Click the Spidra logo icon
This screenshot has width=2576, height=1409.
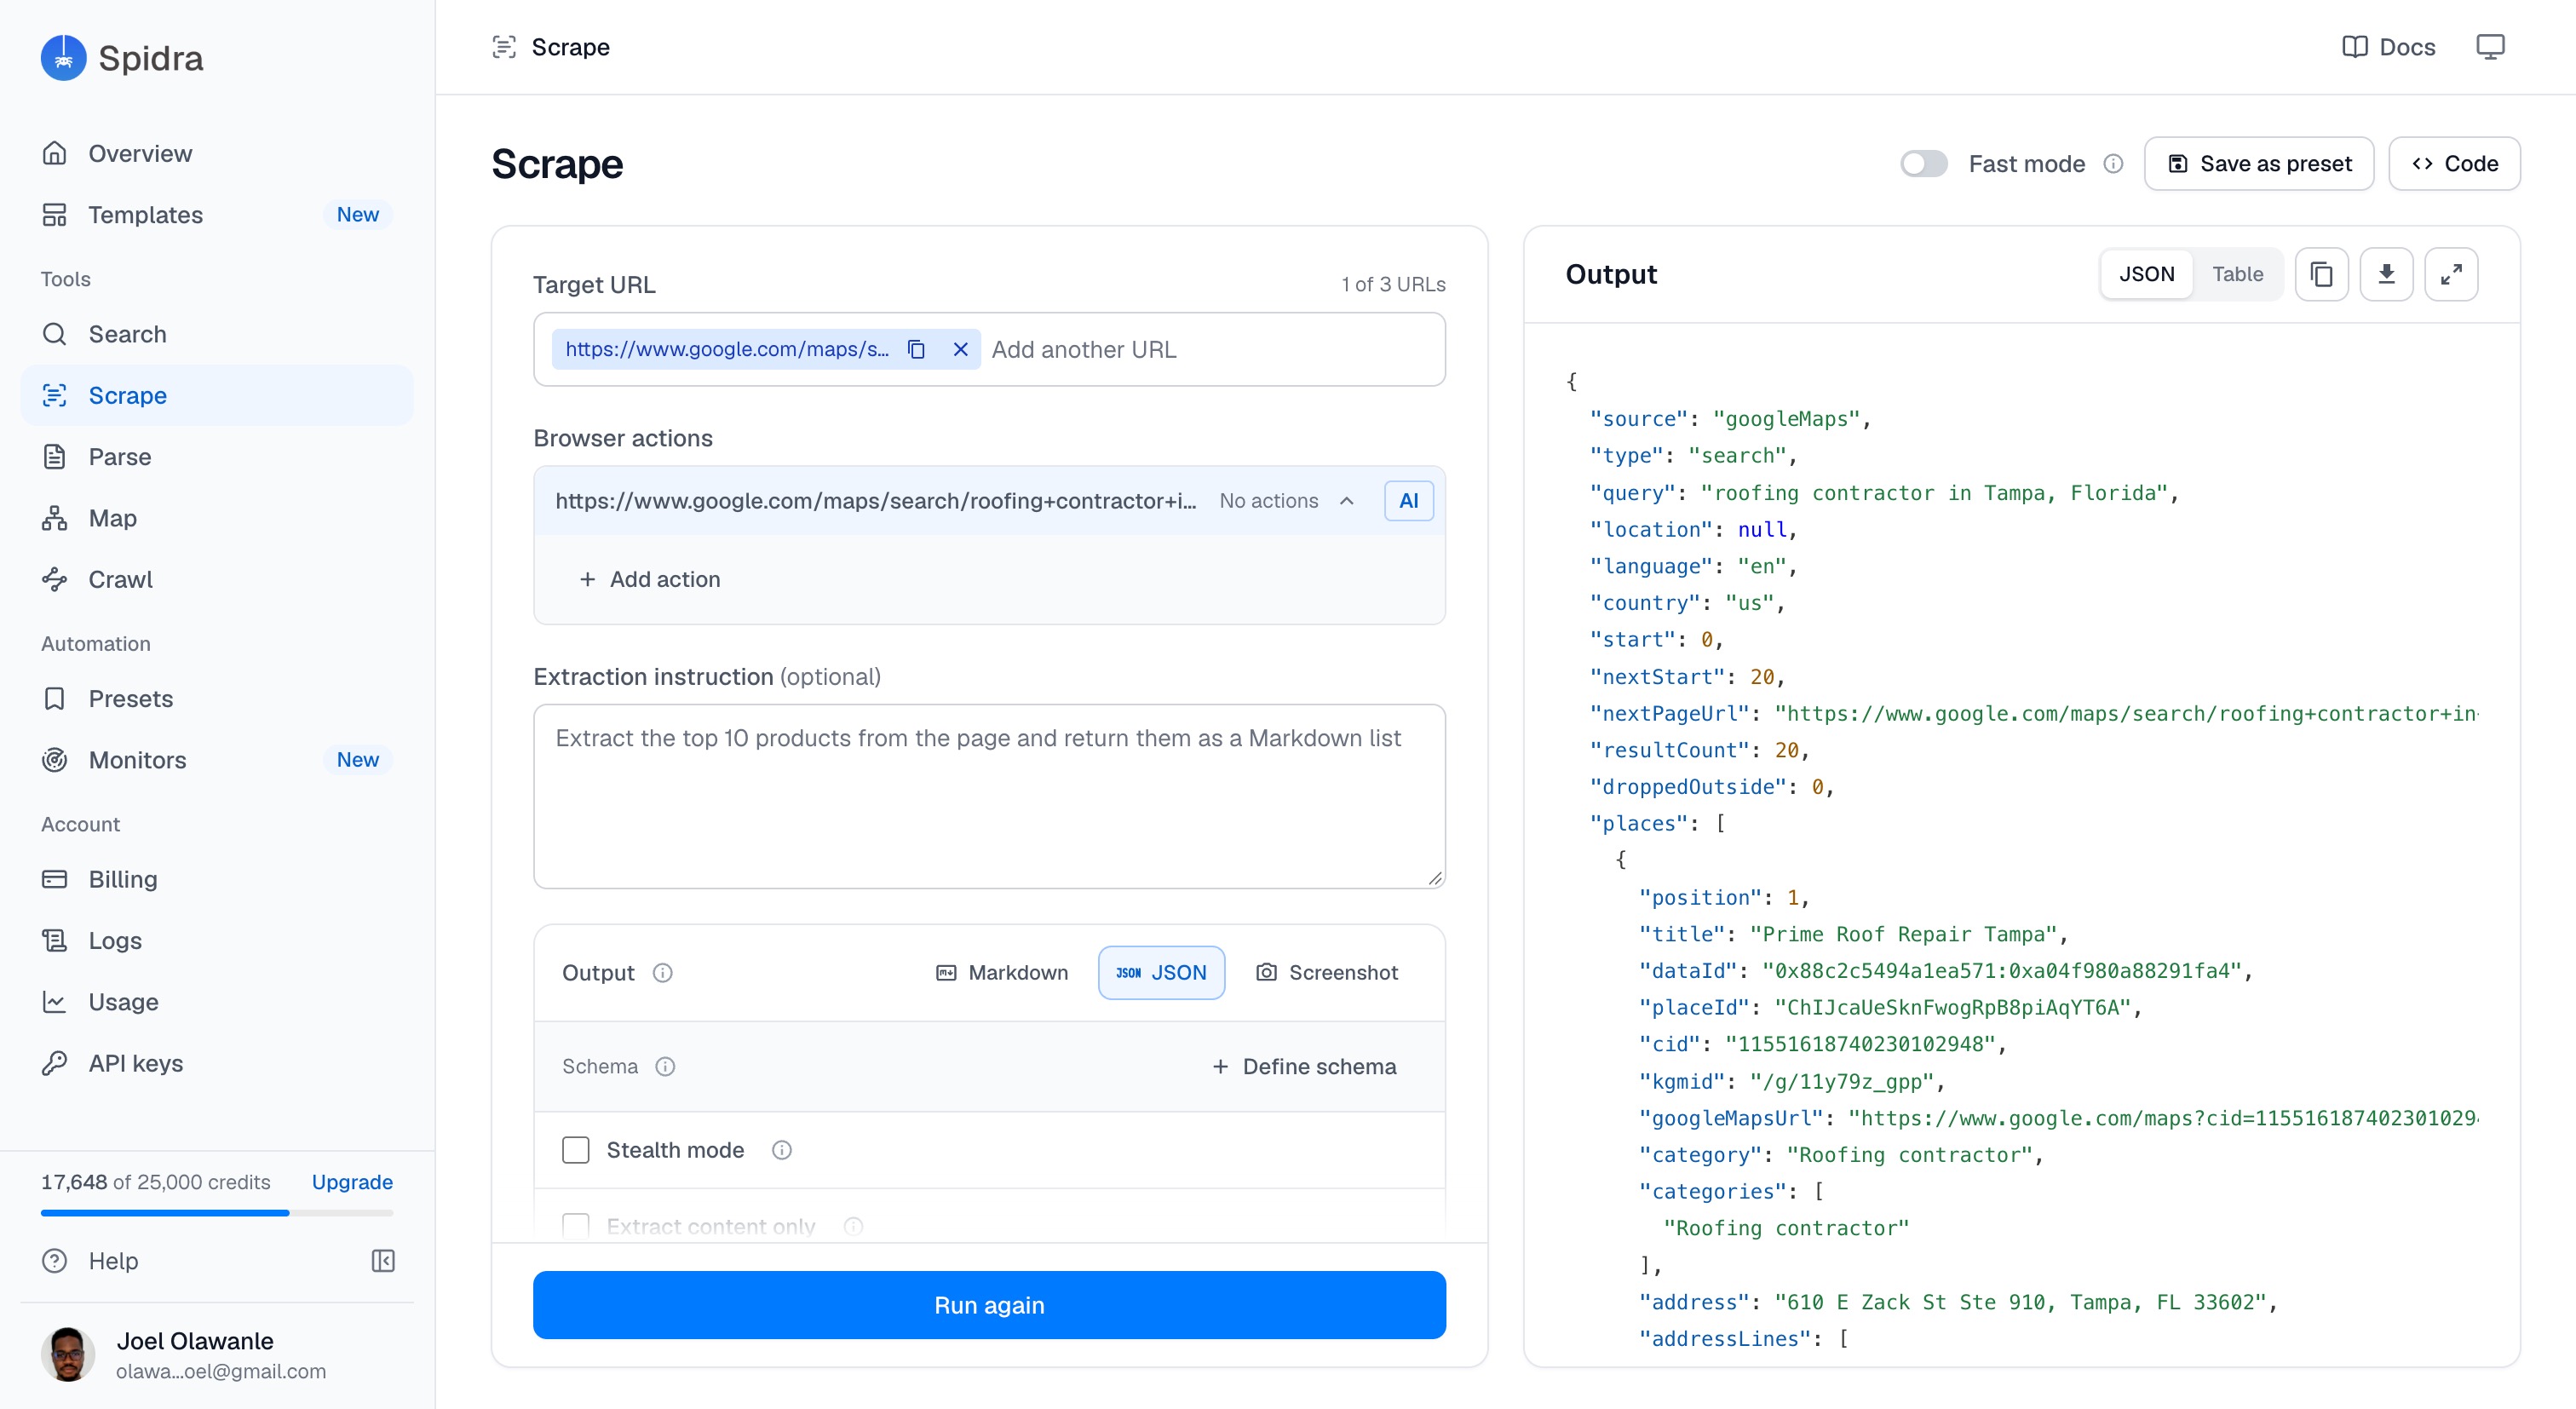[63, 58]
